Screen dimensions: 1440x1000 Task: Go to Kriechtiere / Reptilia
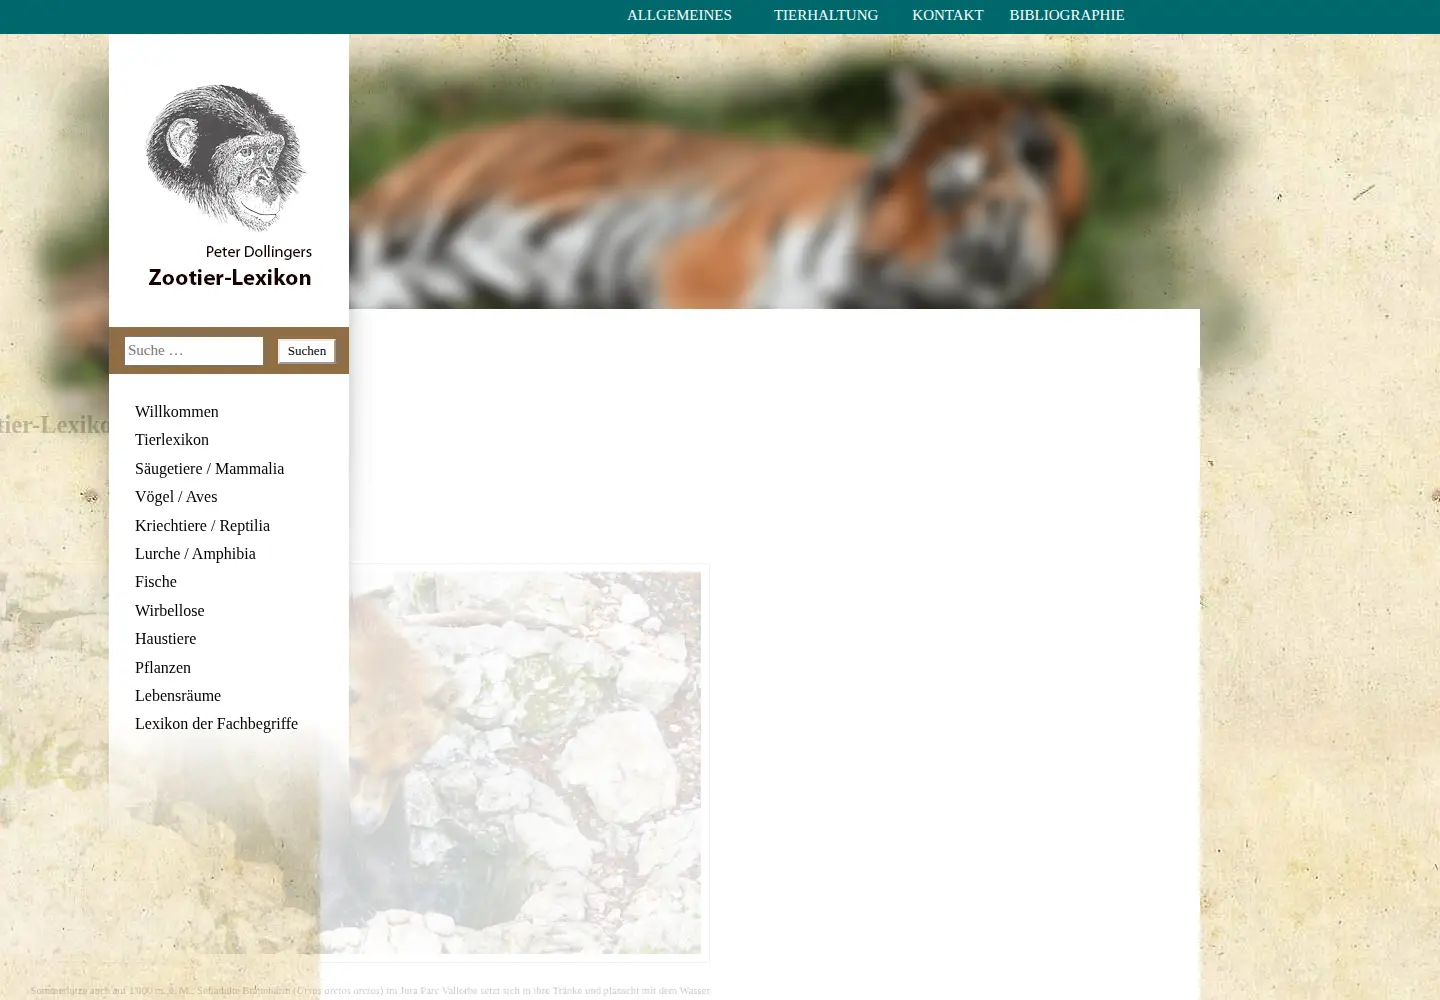[202, 526]
